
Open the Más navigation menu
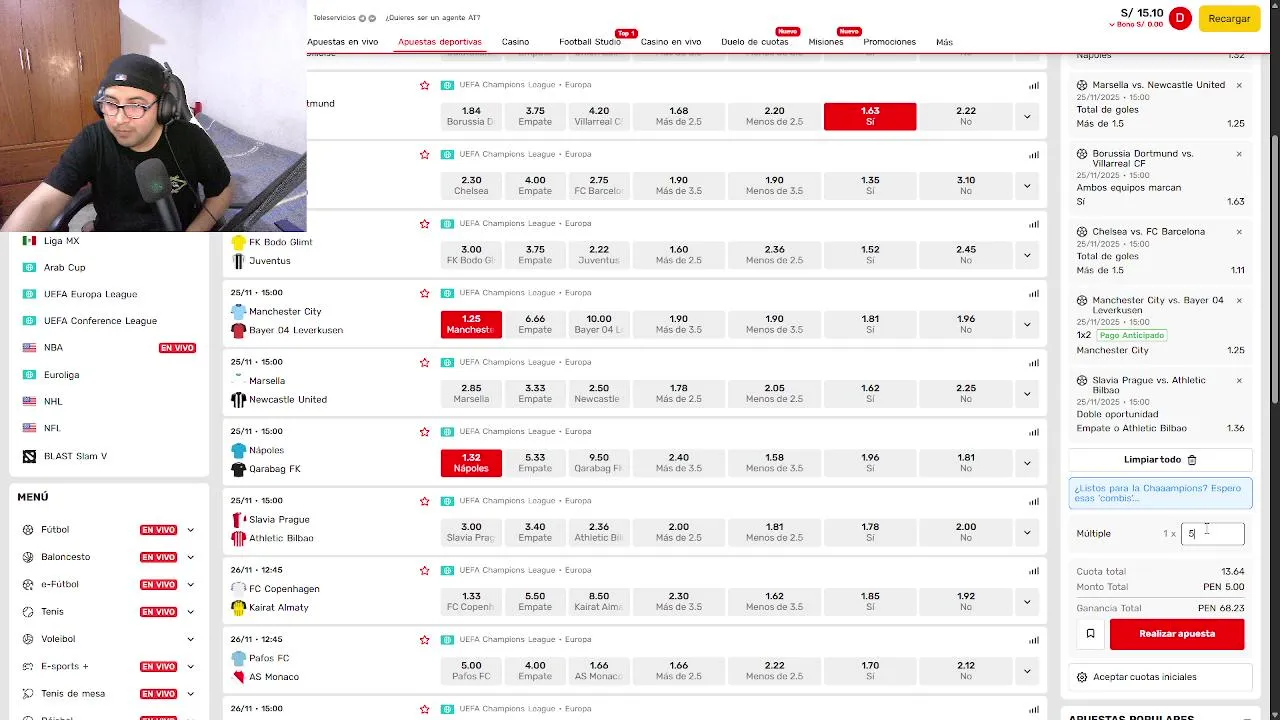click(x=944, y=42)
